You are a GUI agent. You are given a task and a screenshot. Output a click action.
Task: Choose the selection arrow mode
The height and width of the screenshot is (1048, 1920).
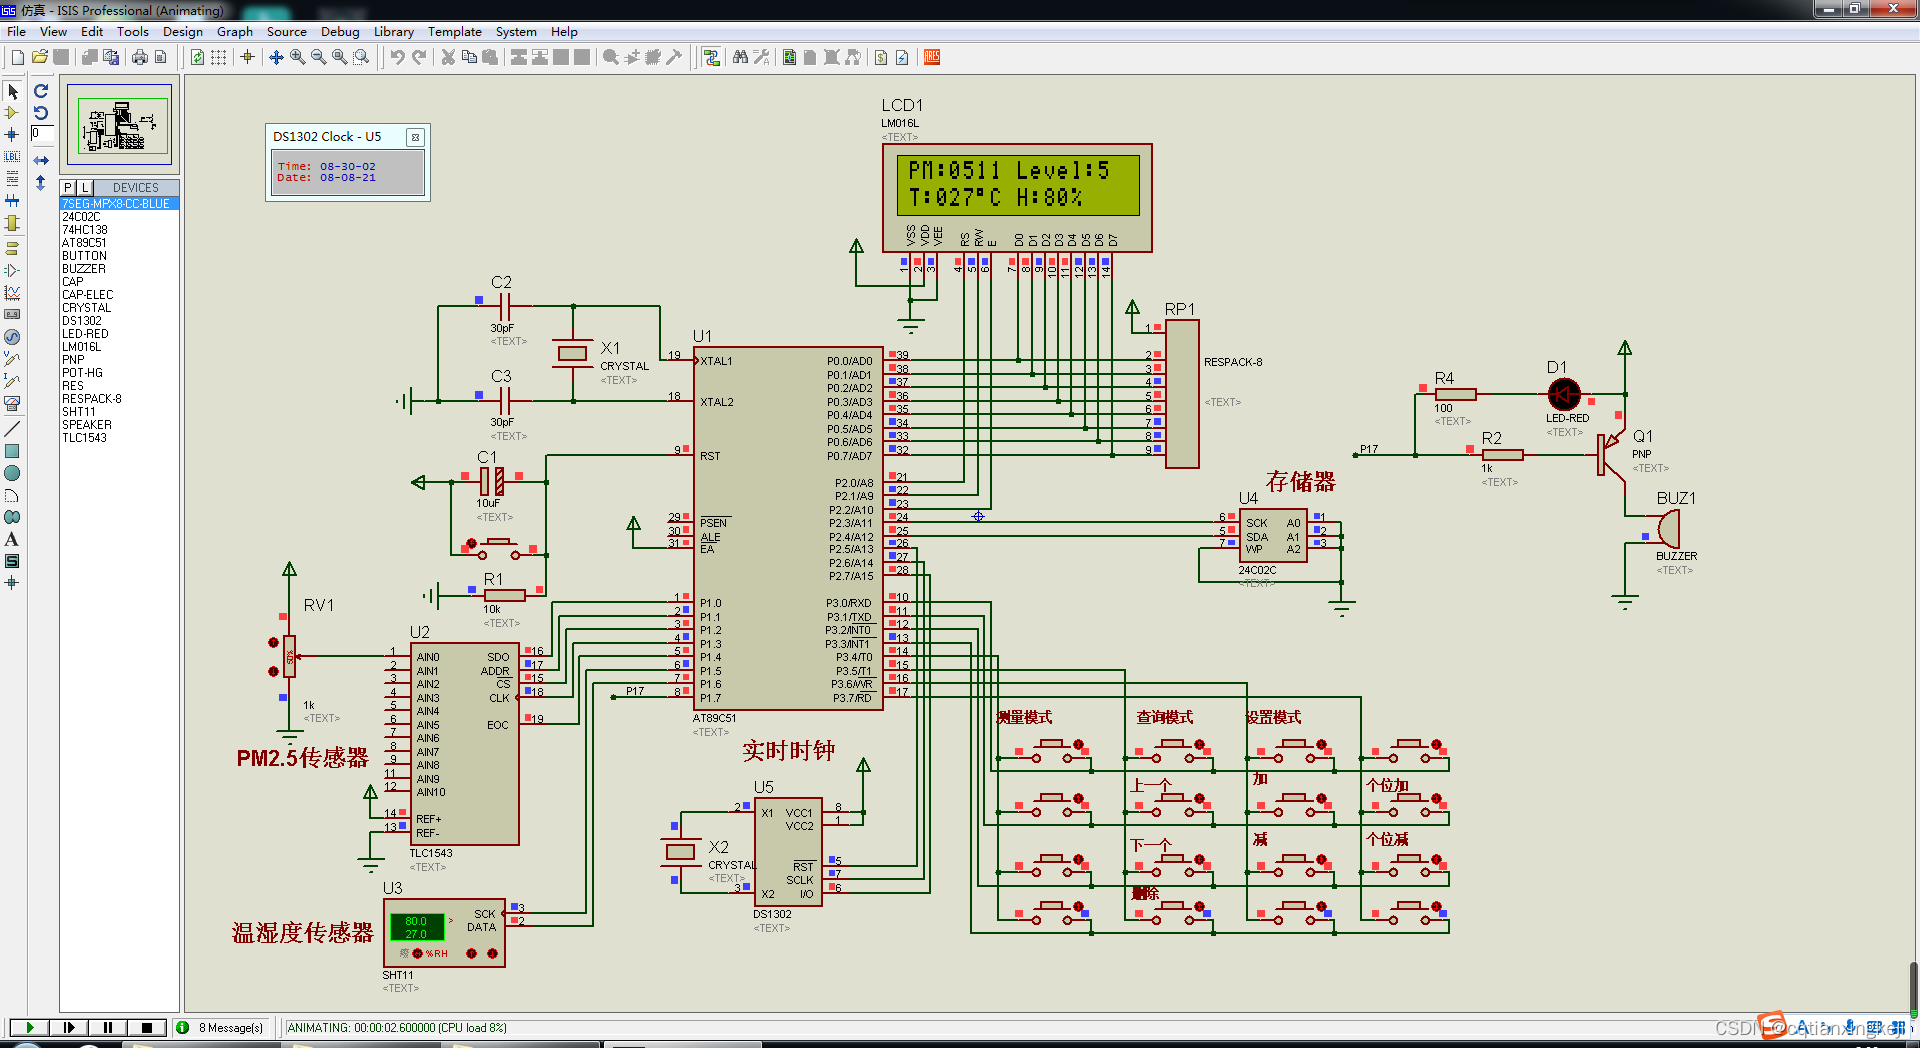[x=12, y=91]
